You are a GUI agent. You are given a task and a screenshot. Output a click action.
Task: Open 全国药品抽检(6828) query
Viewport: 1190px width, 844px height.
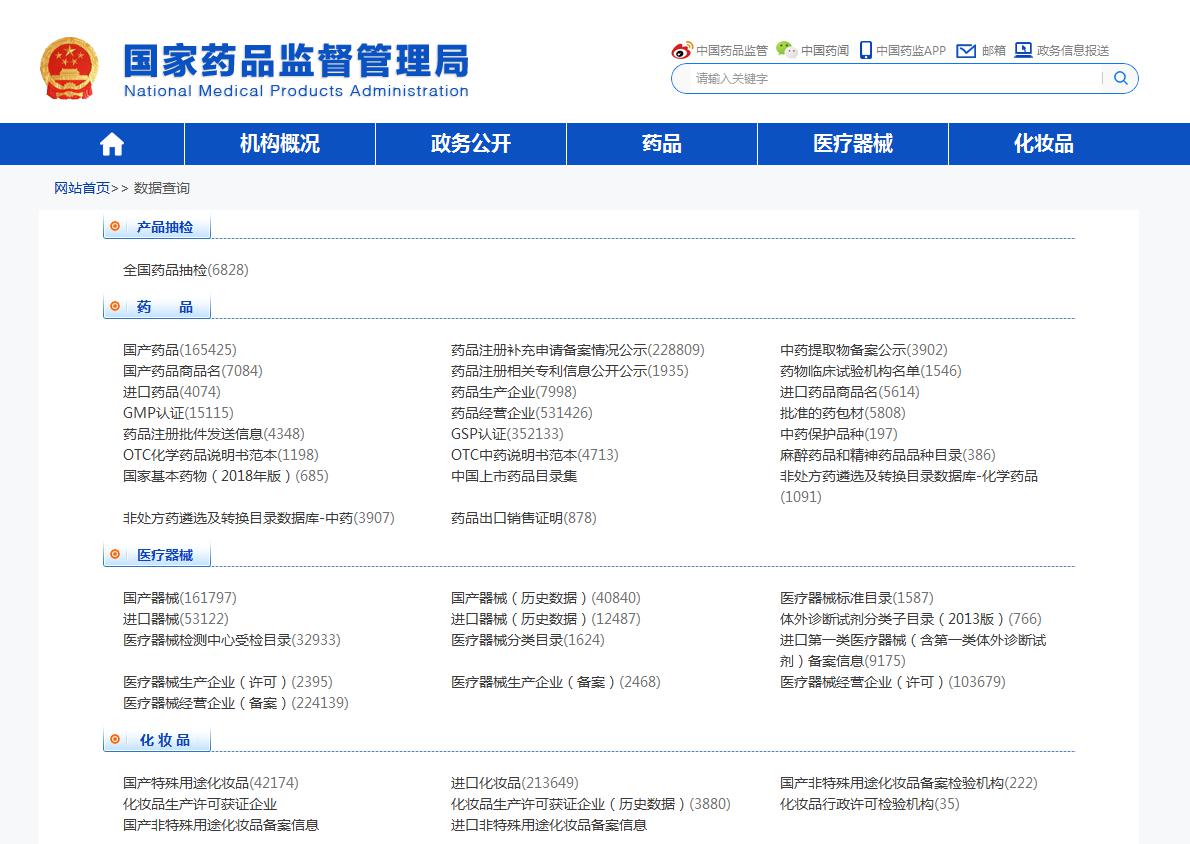pyautogui.click(x=186, y=270)
